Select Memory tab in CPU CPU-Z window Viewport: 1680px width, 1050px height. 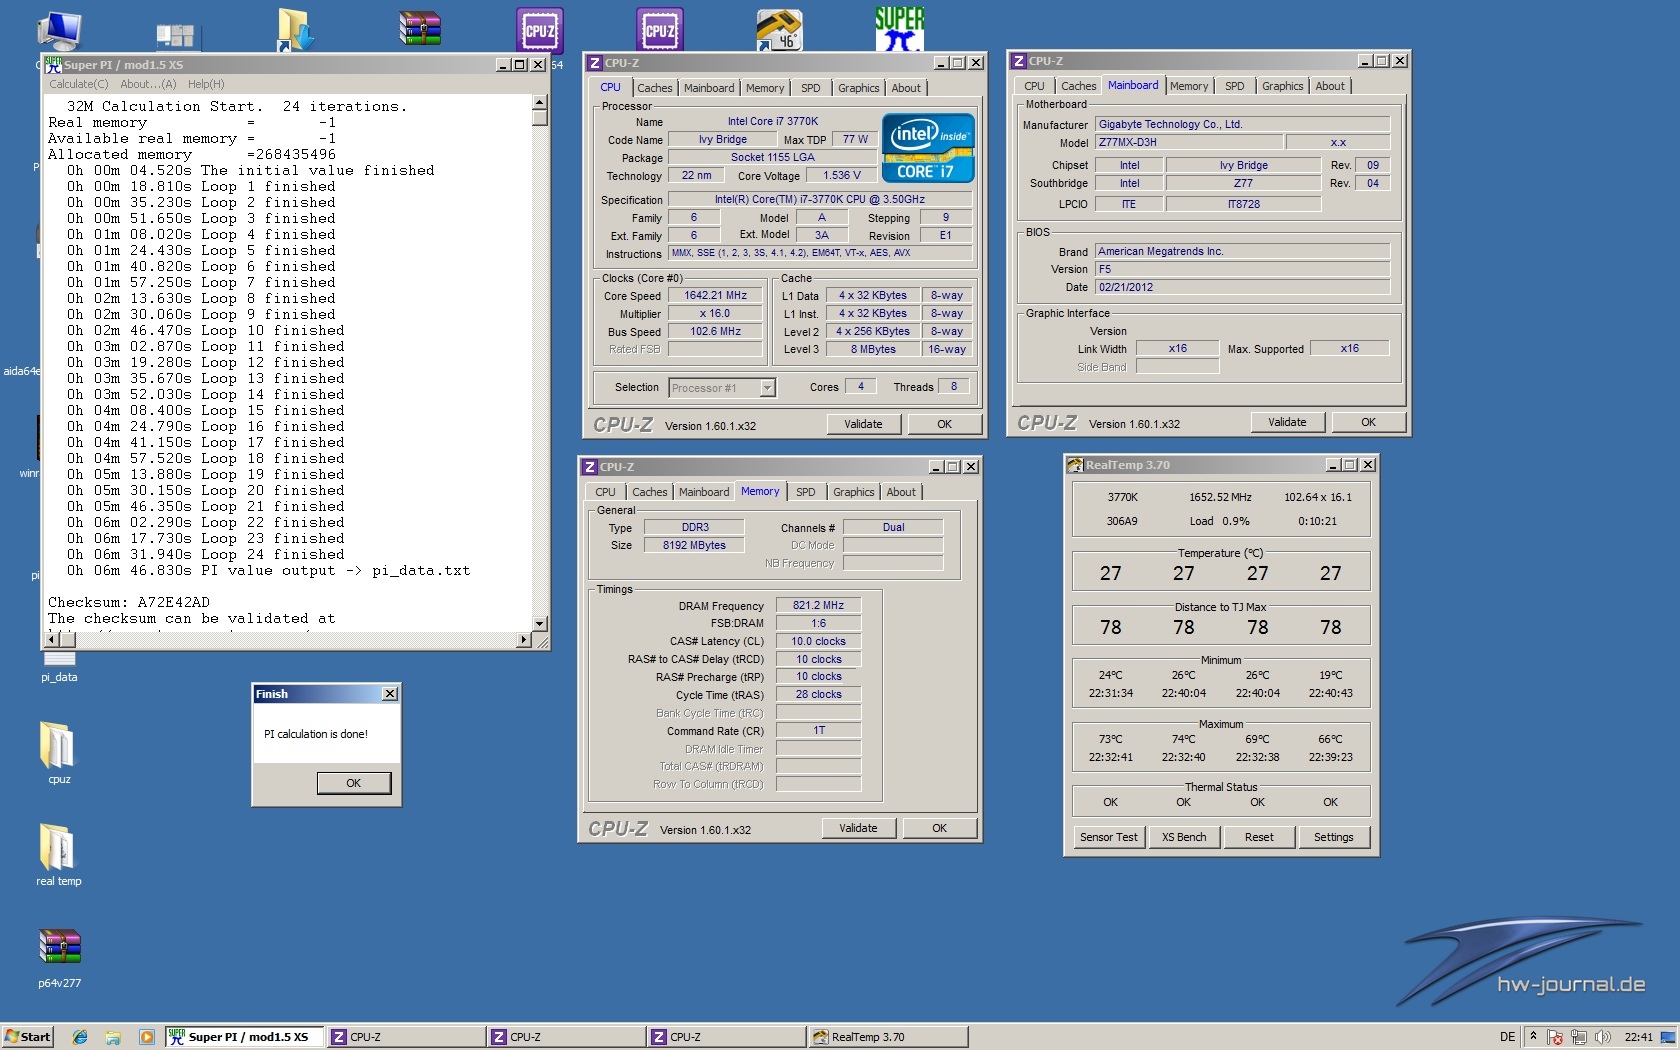[x=765, y=88]
